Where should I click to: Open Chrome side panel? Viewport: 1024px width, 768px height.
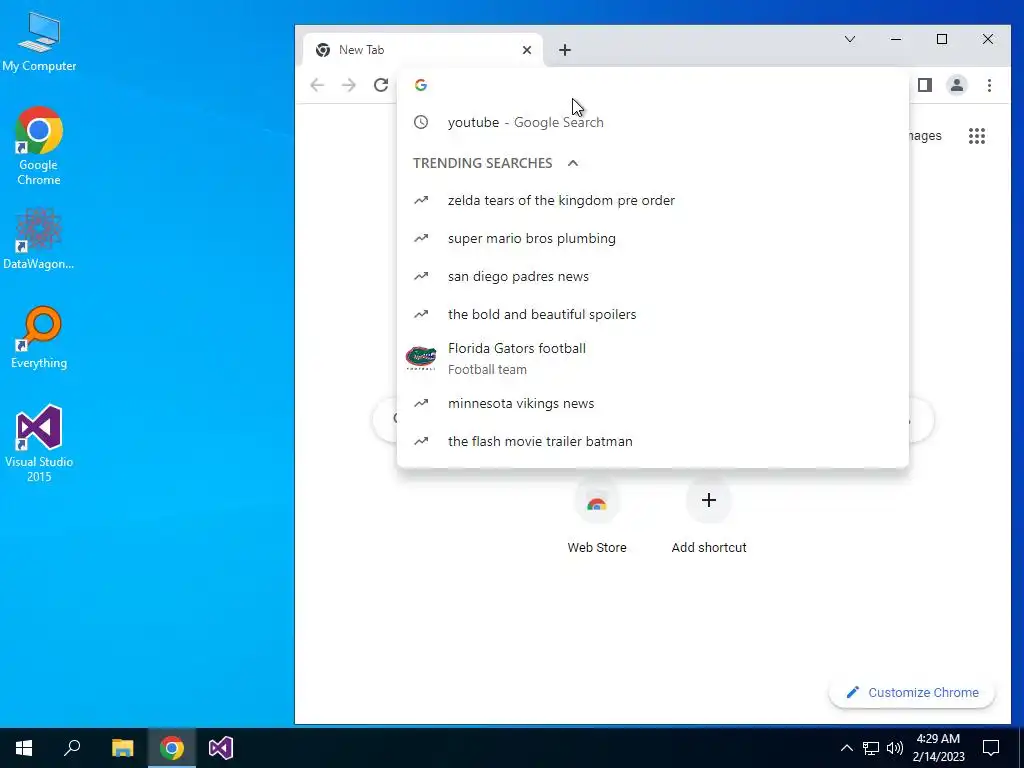click(925, 85)
